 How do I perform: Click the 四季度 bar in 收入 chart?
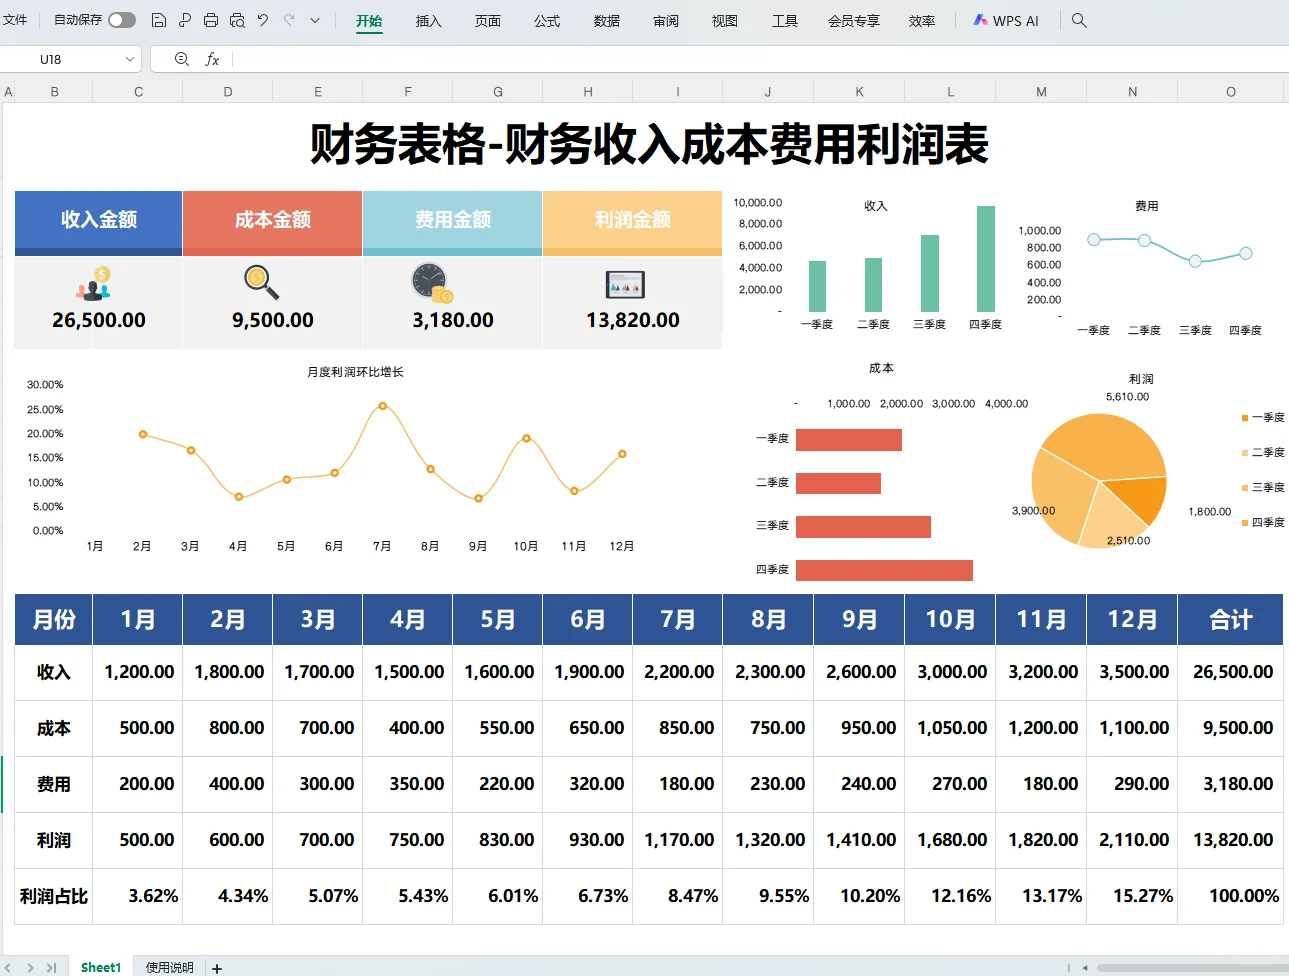click(986, 259)
